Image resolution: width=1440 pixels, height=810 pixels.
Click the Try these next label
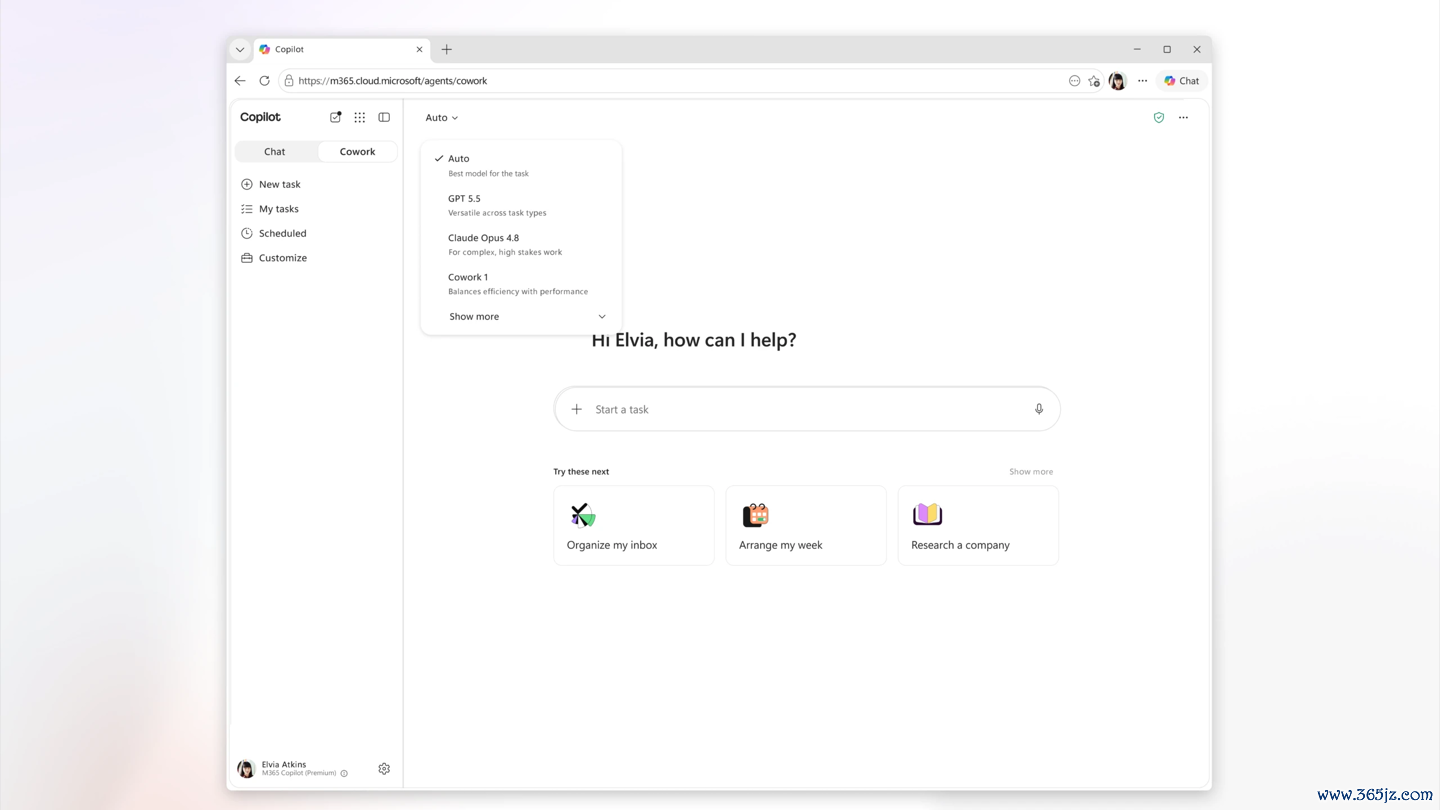tap(581, 472)
